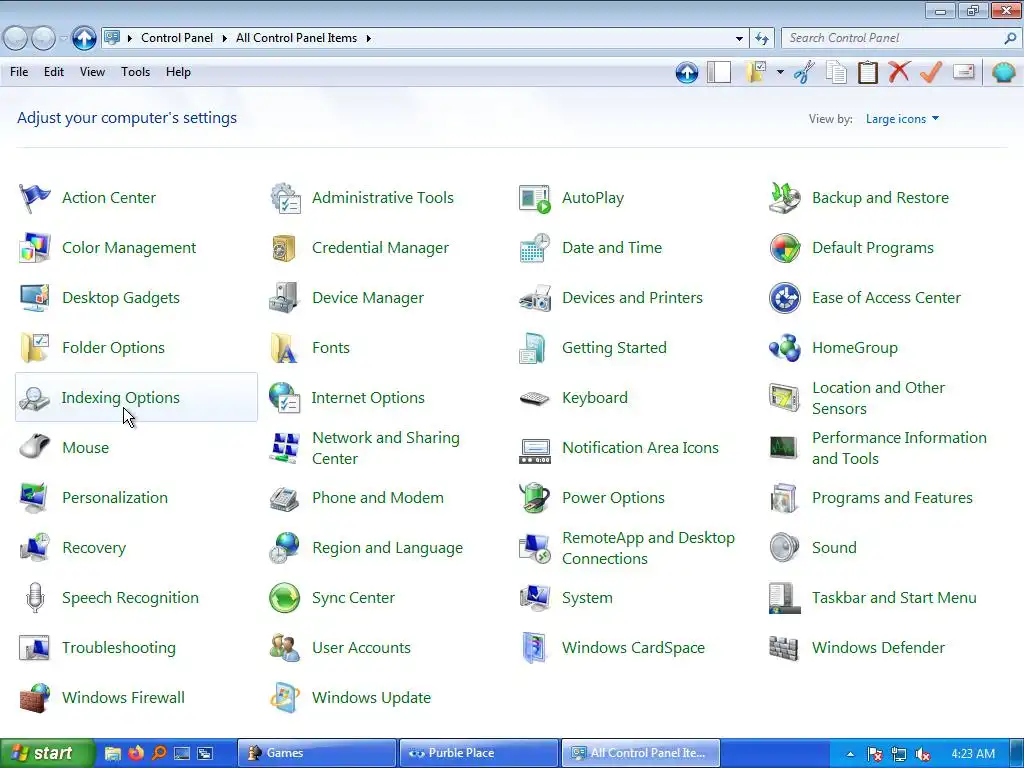This screenshot has height=768, width=1024.
Task: Click the teal shell toolbar icon
Action: [1004, 72]
